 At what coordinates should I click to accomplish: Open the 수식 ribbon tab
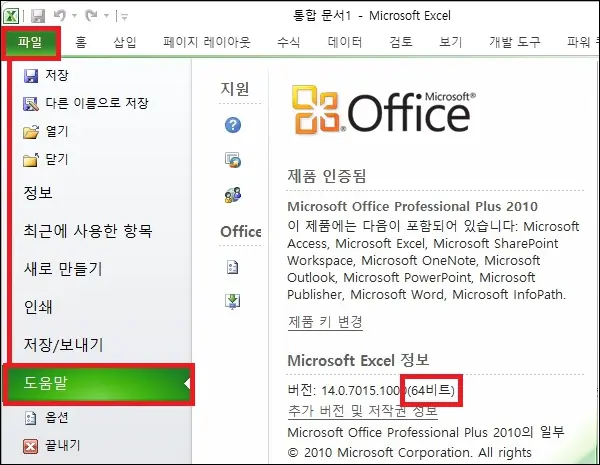click(x=289, y=42)
